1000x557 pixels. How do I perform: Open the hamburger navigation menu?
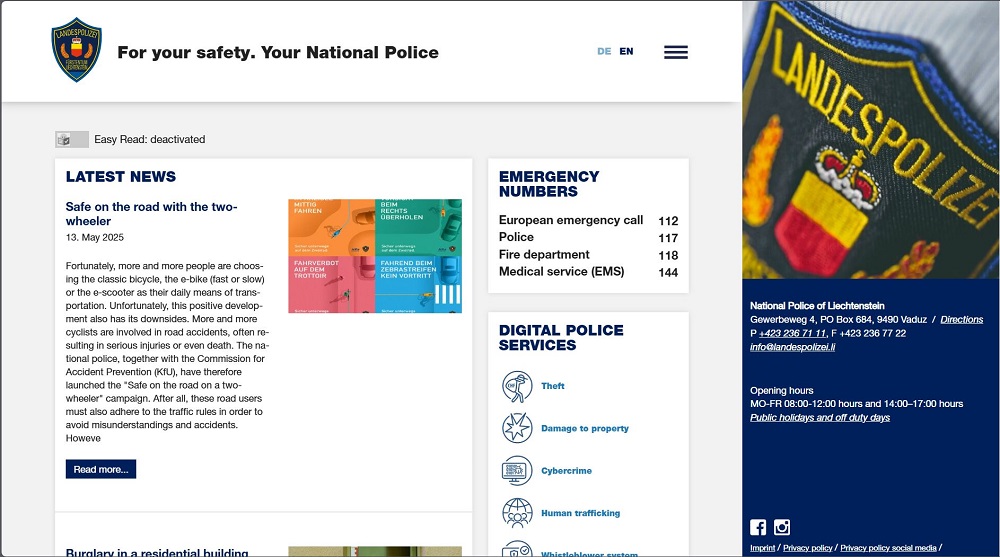pos(676,52)
